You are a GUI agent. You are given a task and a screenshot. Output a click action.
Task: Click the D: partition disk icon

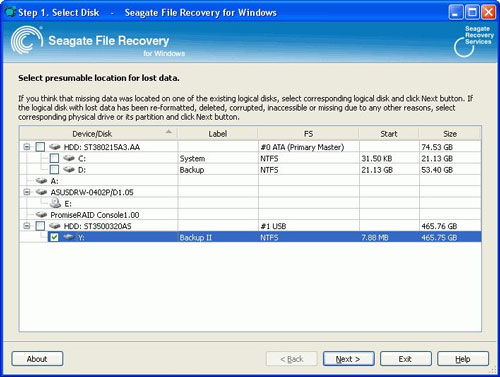pyautogui.click(x=69, y=169)
